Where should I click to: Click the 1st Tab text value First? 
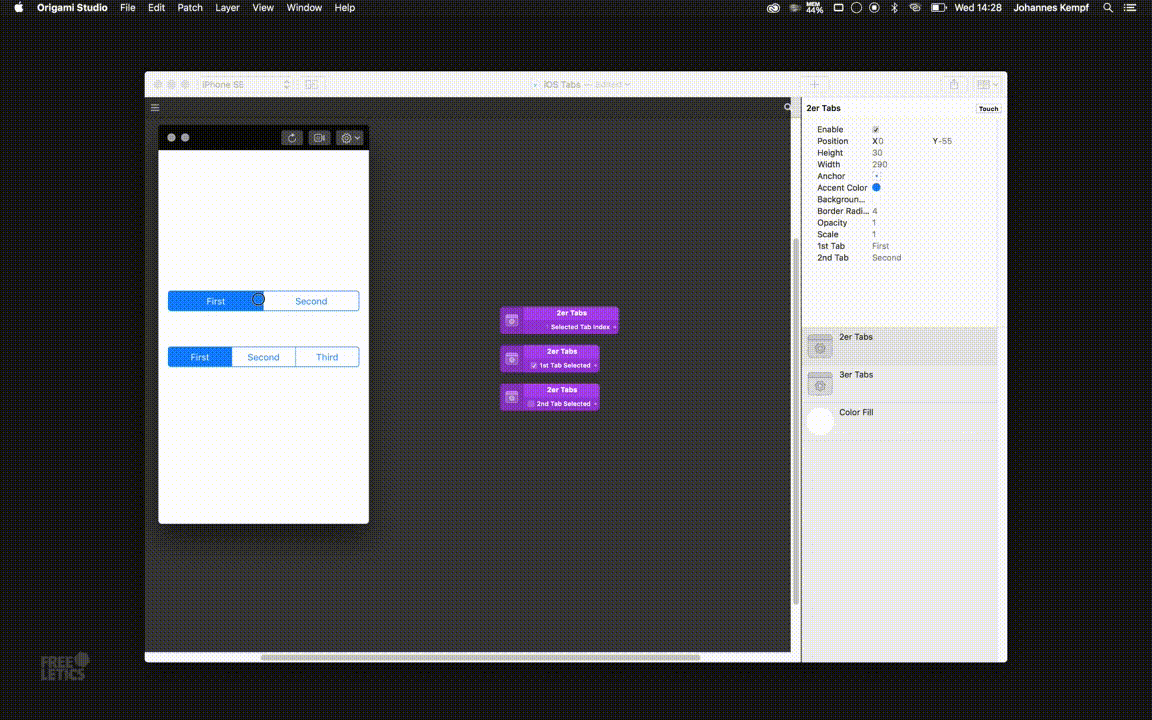point(880,246)
